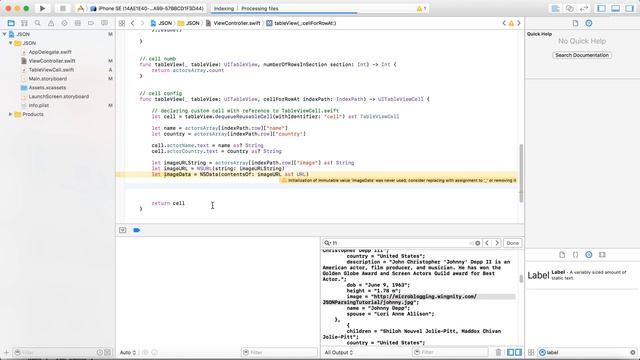Jump to next issue arrow
The height and width of the screenshot is (360, 640).
pos(519,23)
